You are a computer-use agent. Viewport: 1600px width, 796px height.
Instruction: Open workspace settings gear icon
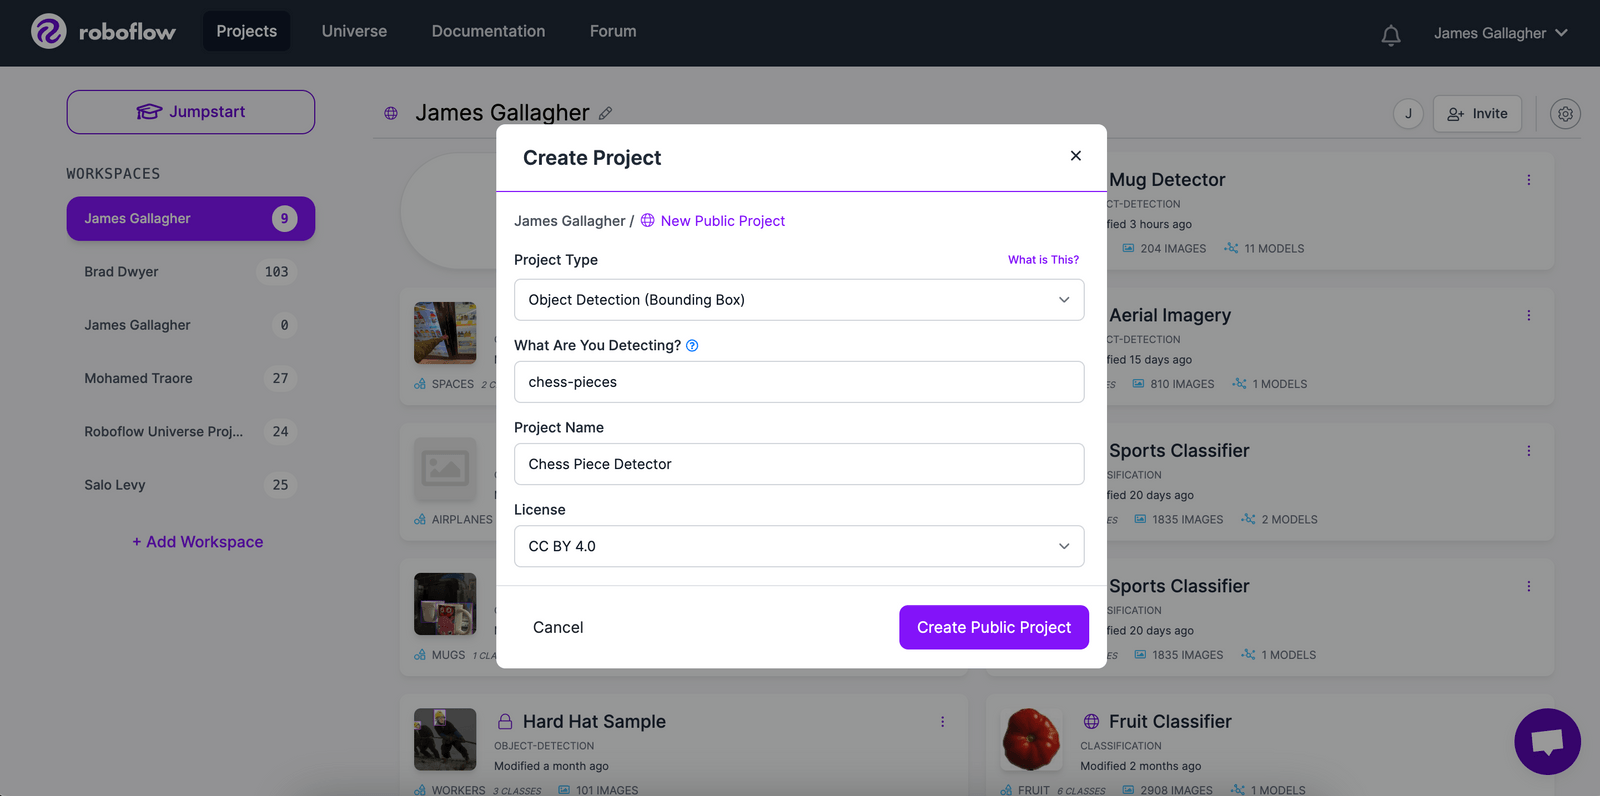(1565, 114)
